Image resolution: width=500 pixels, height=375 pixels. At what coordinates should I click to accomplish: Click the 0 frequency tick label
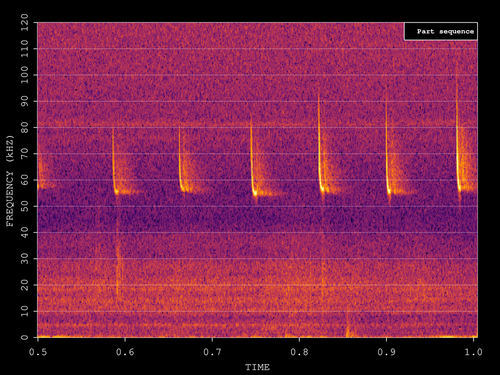(x=25, y=337)
